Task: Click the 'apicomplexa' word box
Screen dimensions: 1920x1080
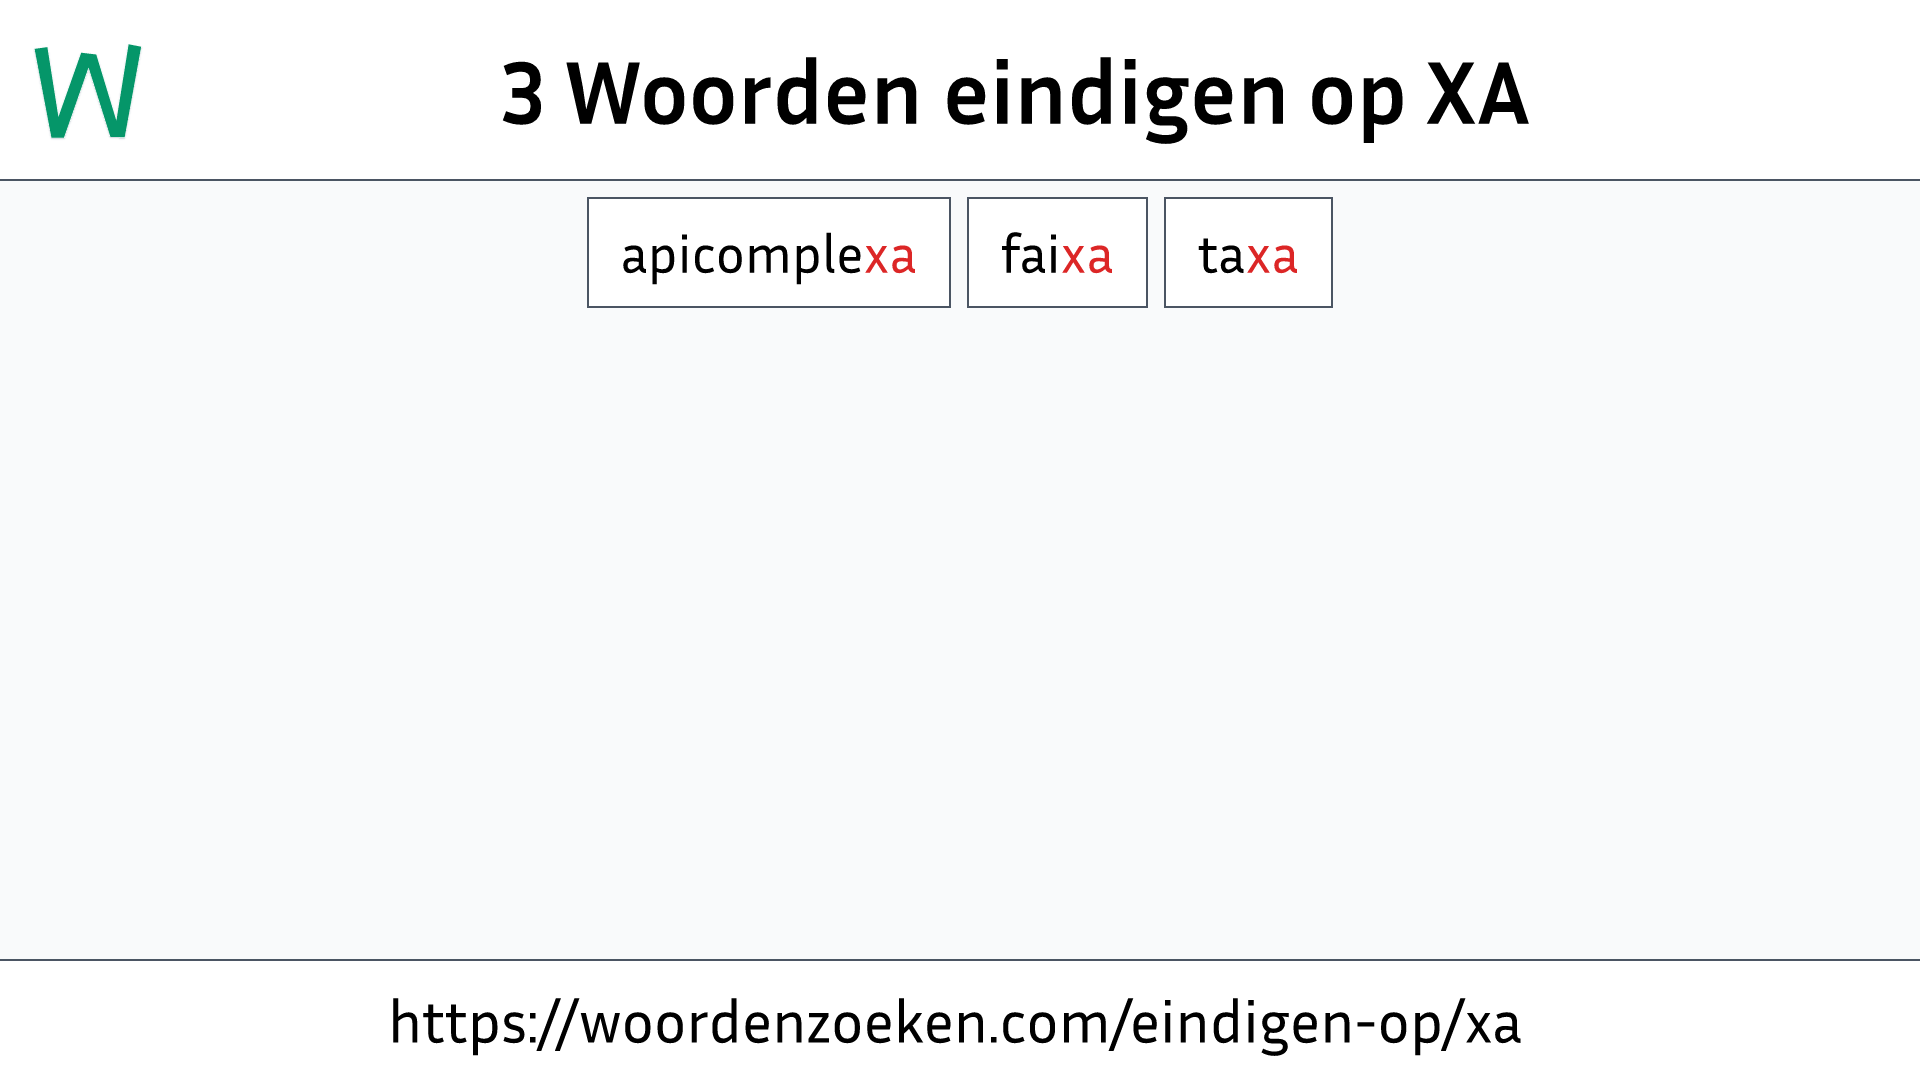Action: (769, 252)
